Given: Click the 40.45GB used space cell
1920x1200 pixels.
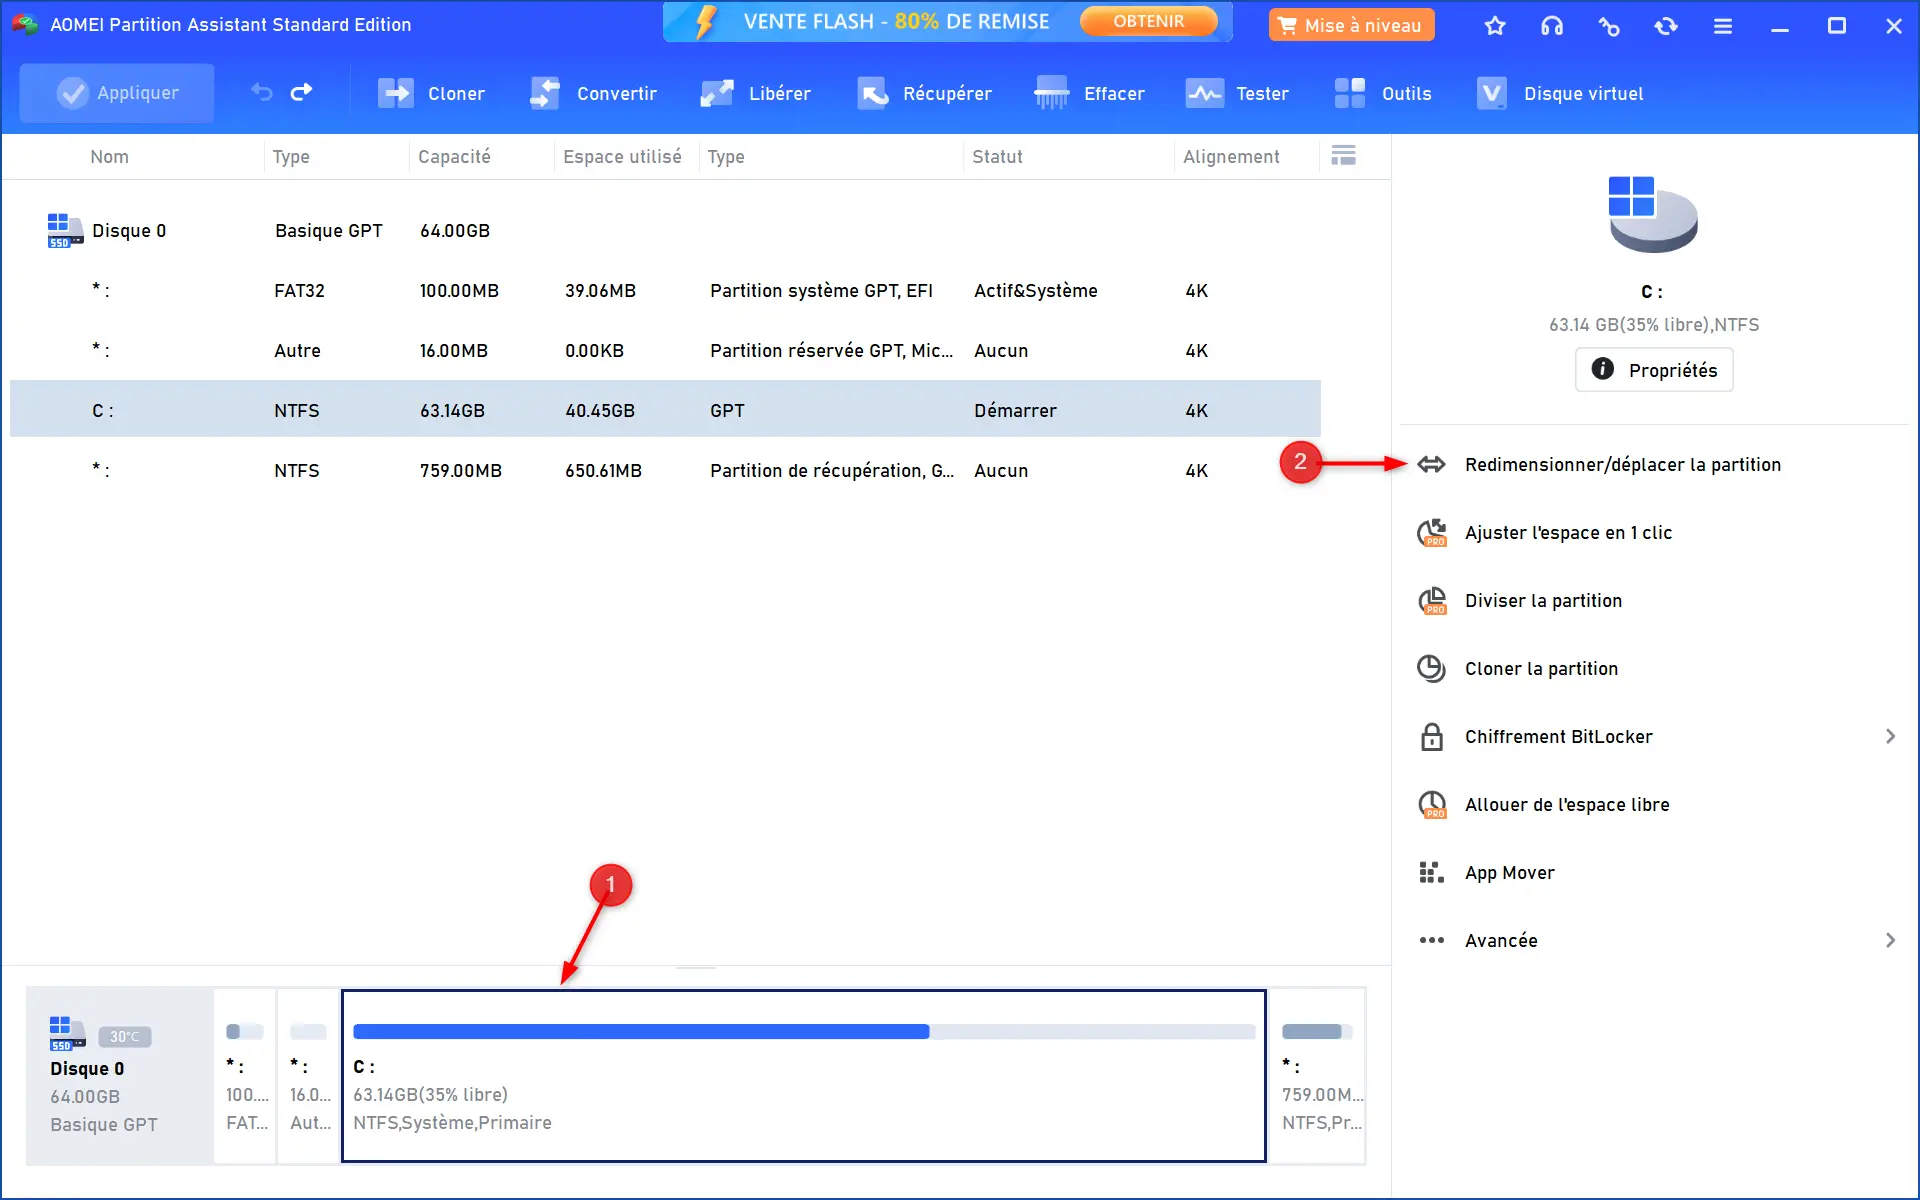Looking at the screenshot, I should 600,411.
